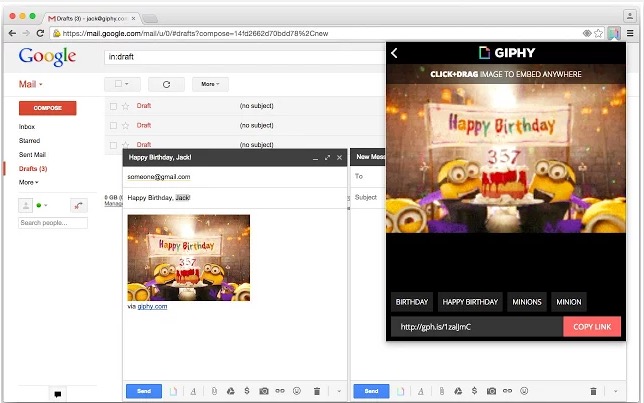Open Inbox folder

(27, 127)
